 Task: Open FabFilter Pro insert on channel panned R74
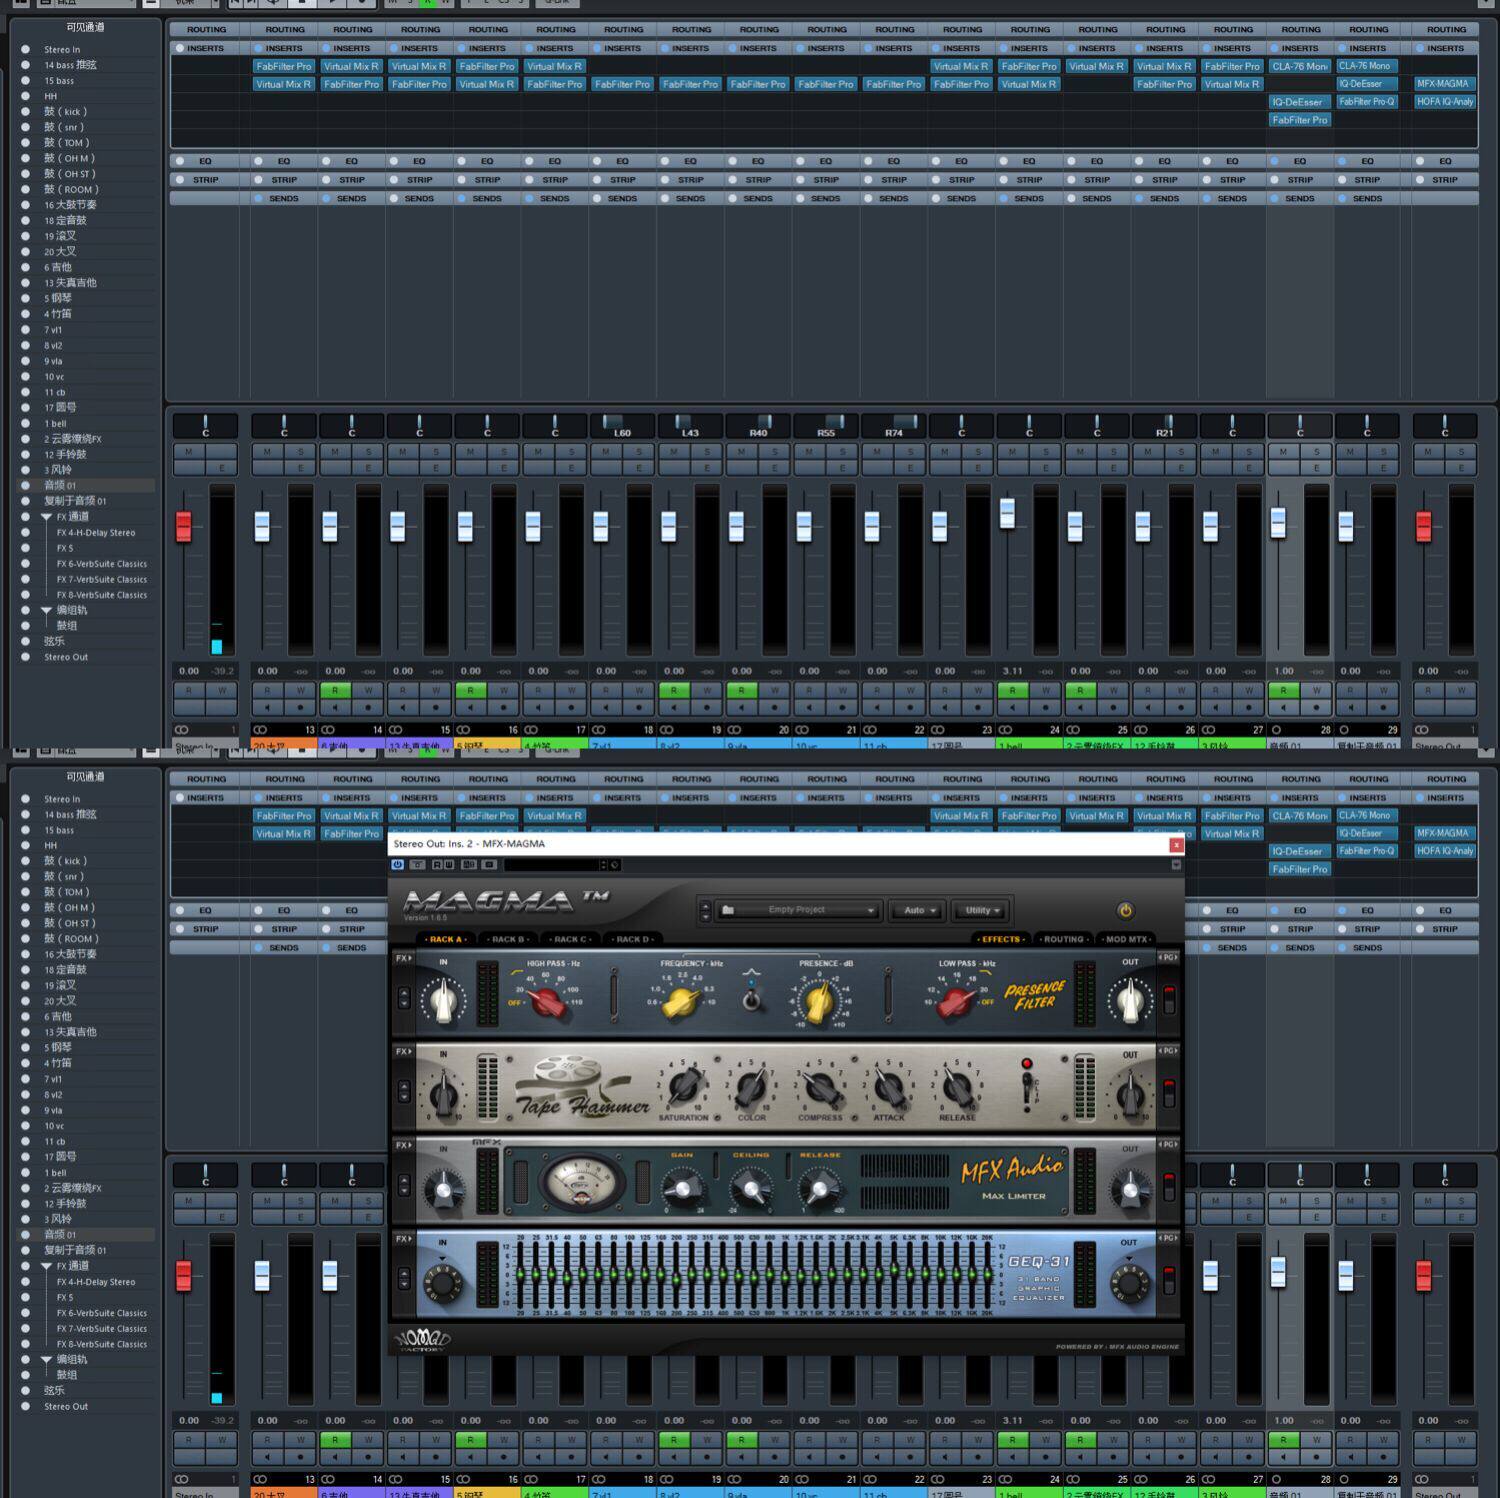893,84
